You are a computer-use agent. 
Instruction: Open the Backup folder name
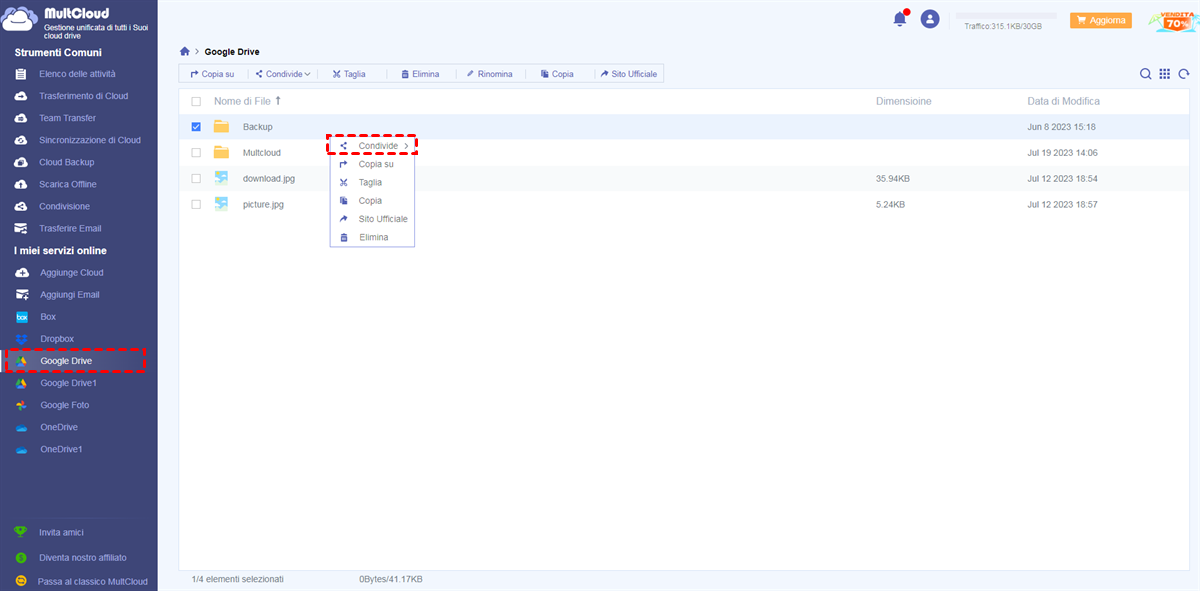pos(257,127)
